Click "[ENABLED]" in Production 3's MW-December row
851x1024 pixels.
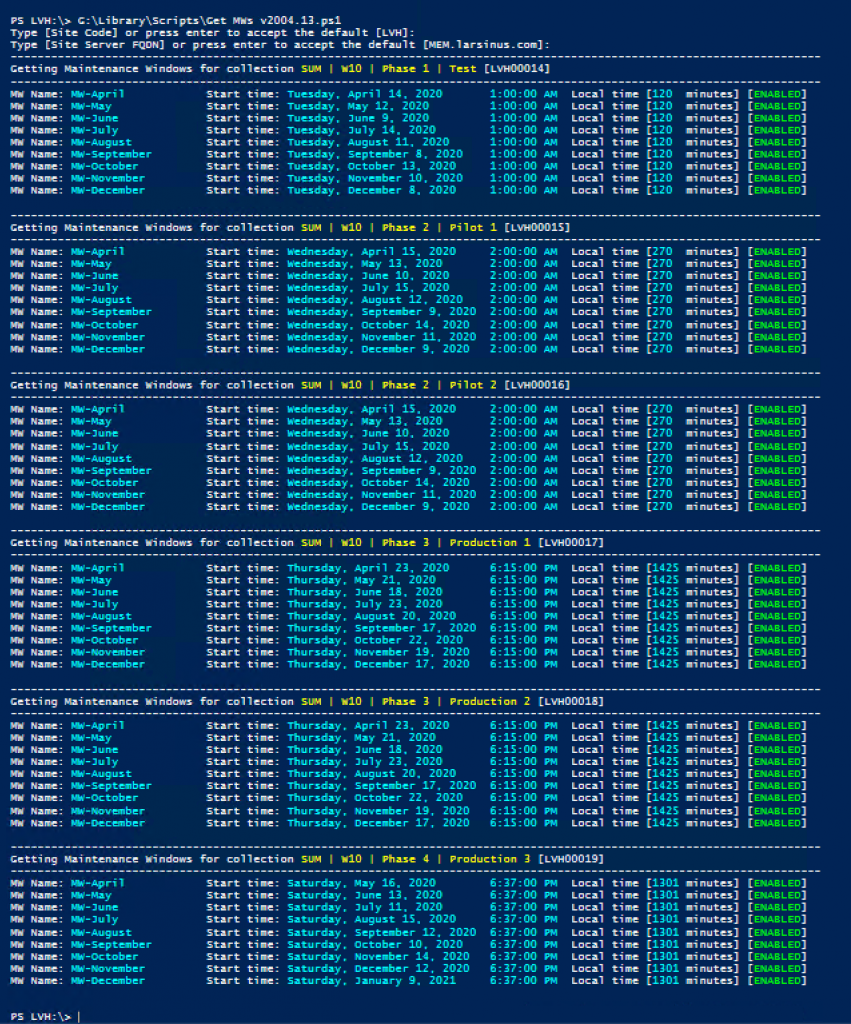tap(777, 981)
